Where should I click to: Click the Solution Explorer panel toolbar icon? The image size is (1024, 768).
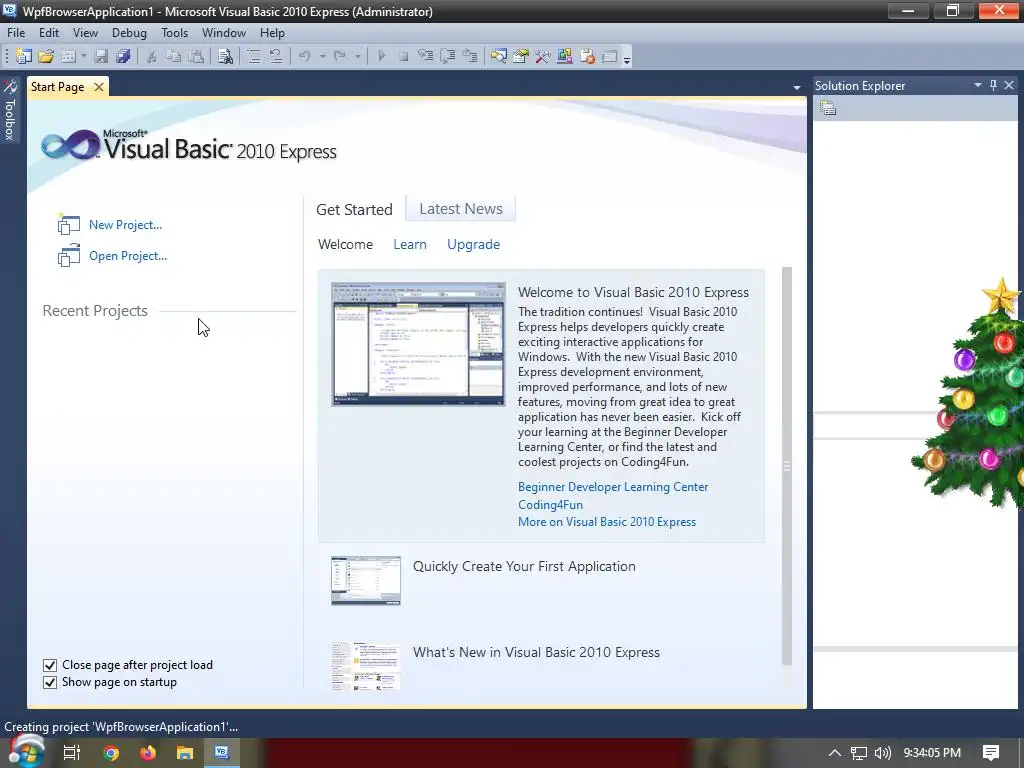pos(828,108)
